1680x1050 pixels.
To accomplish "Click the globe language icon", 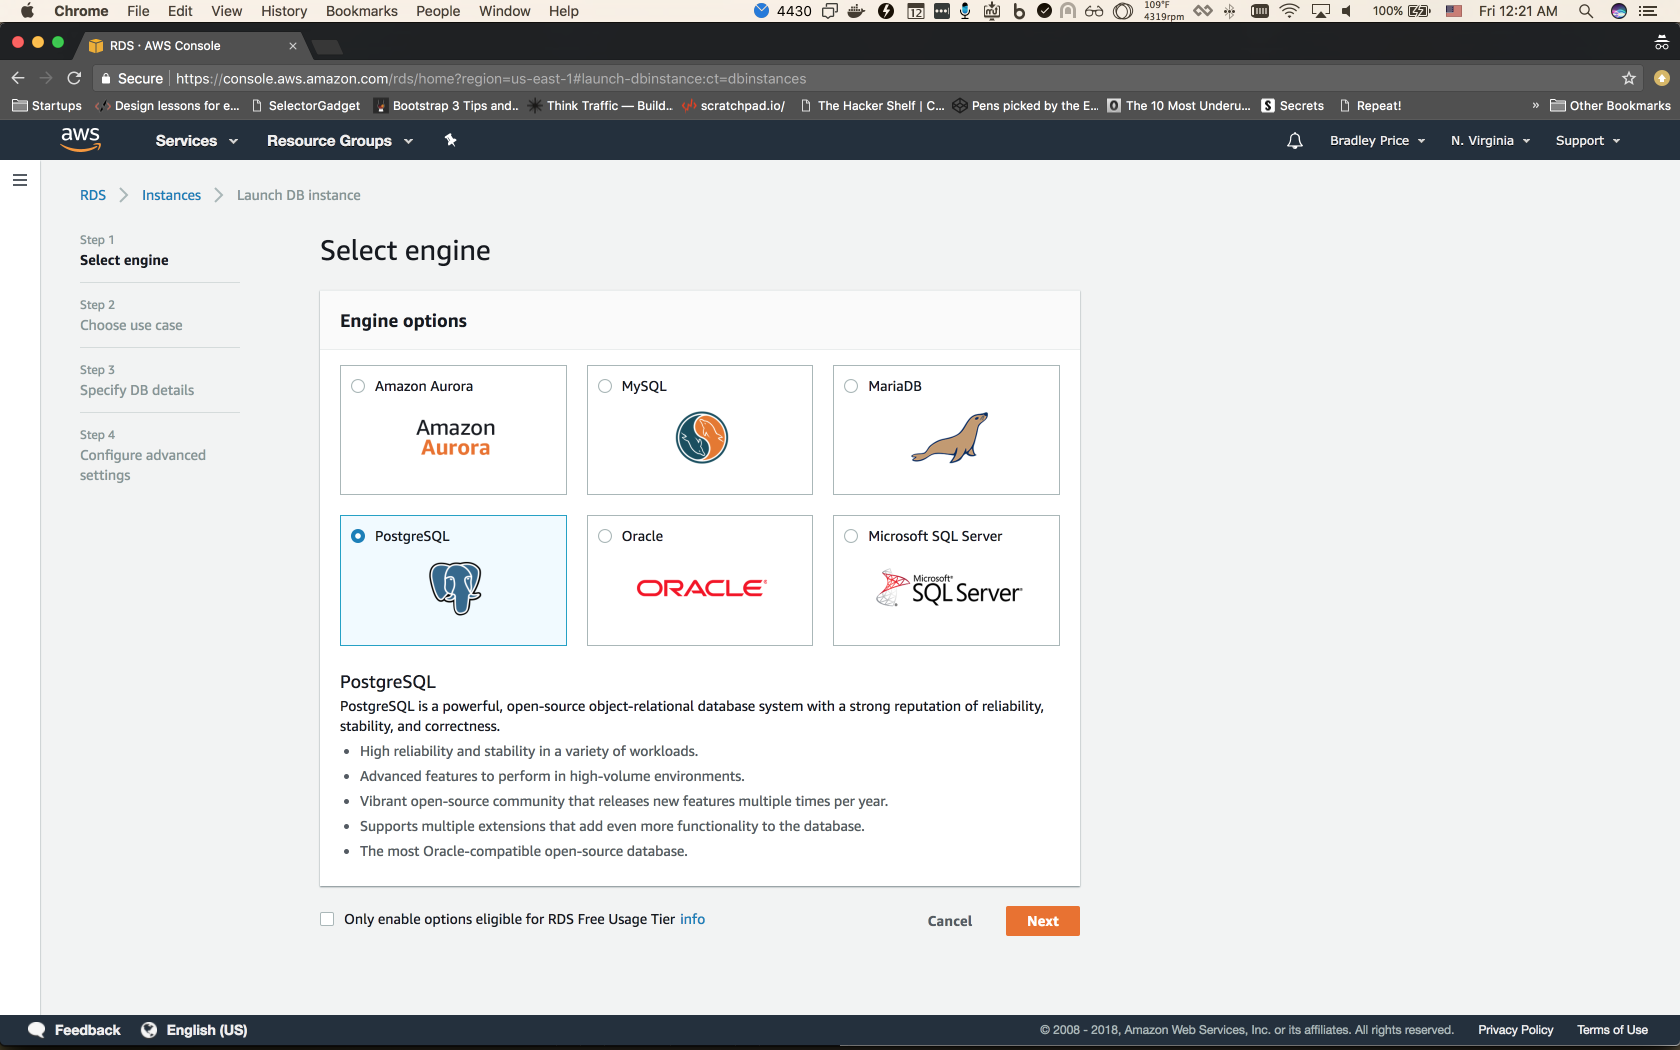I will 149,1030.
